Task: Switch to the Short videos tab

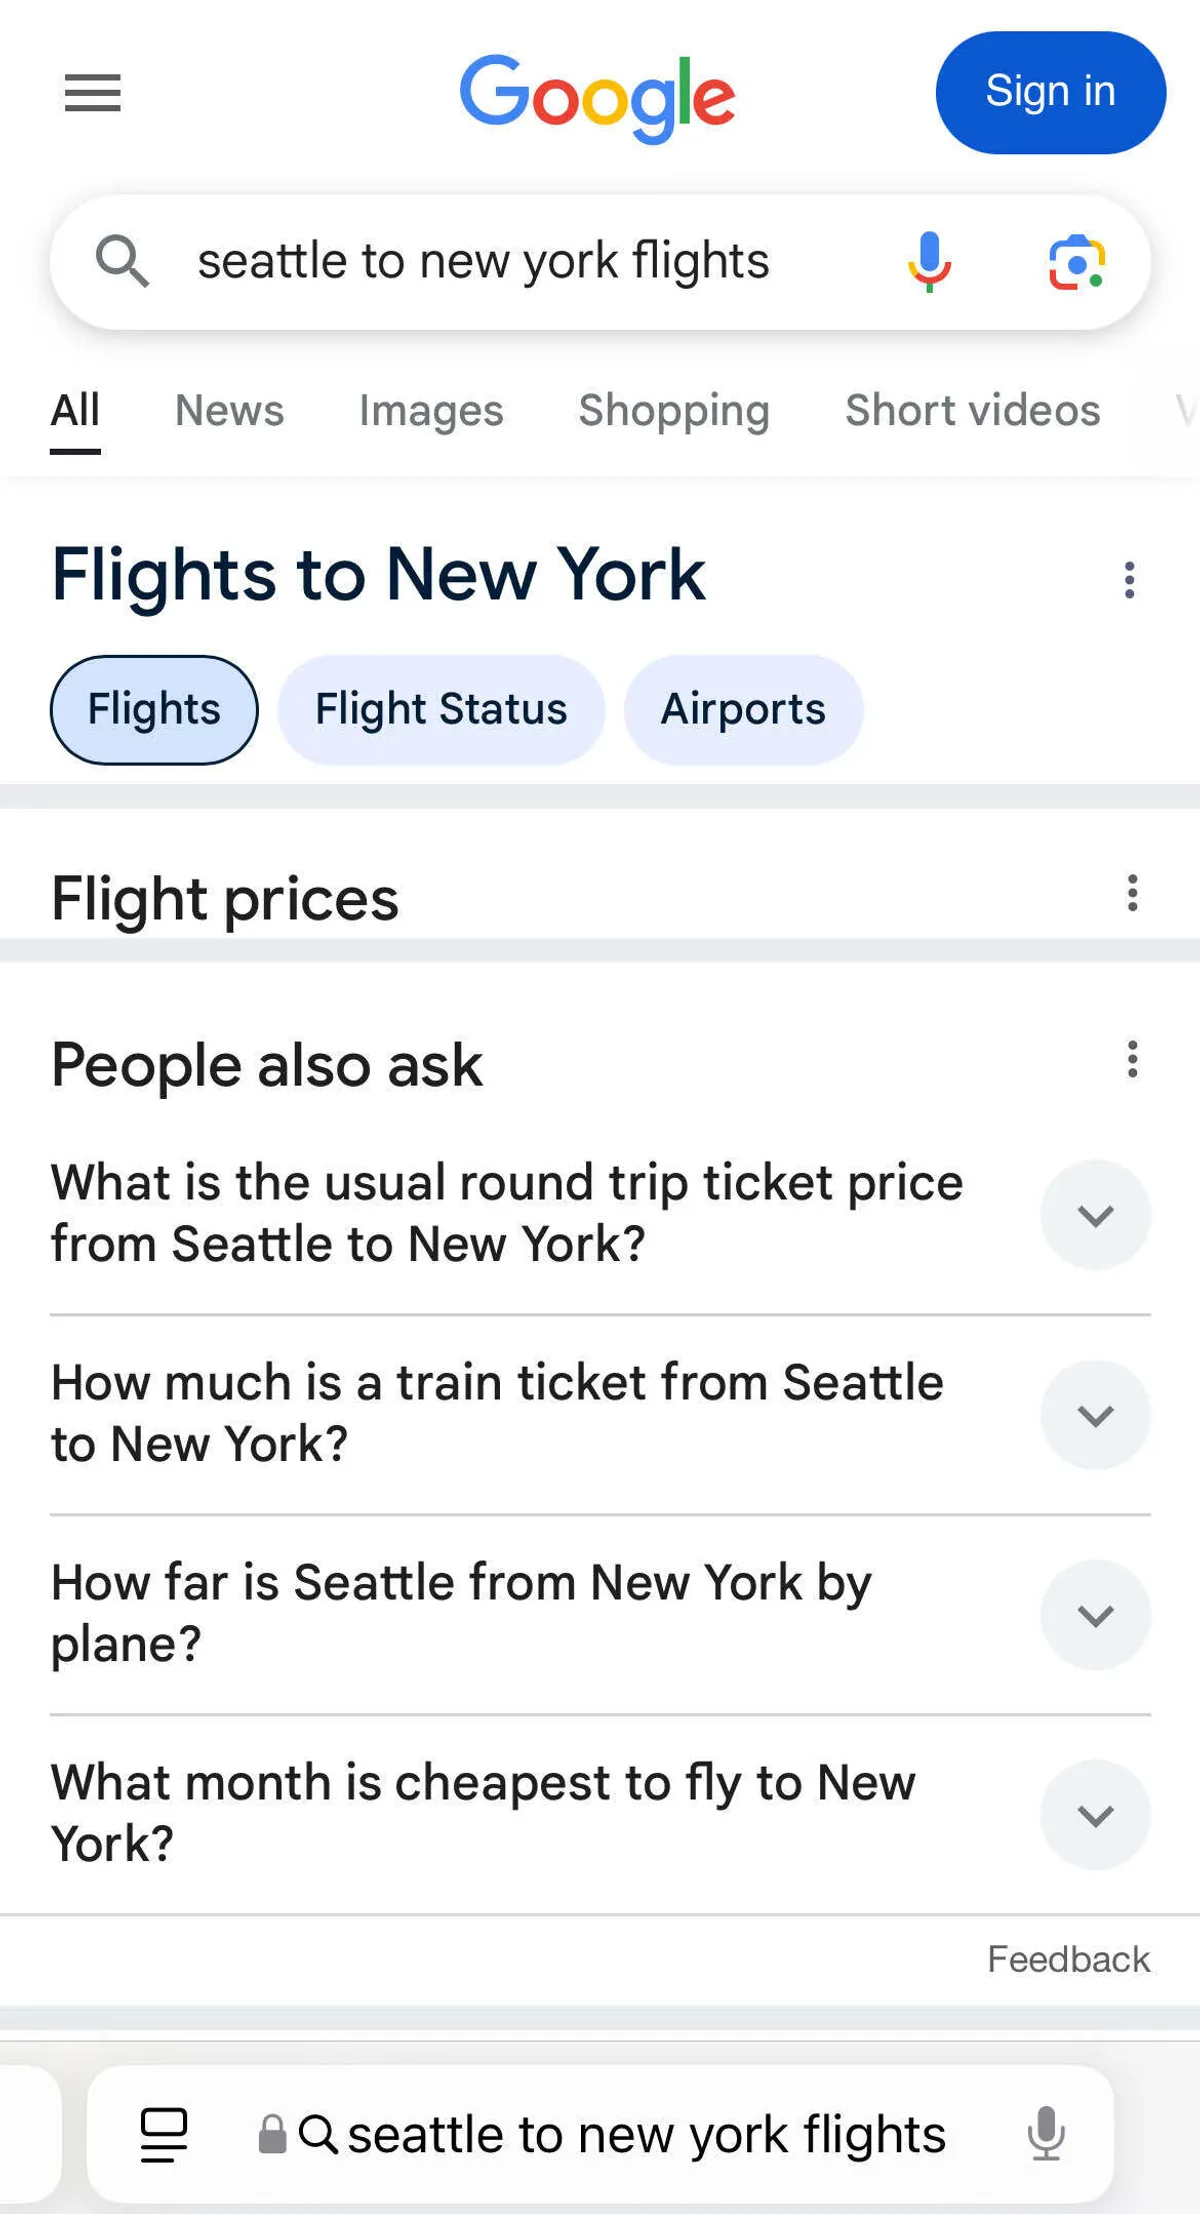Action: (x=972, y=411)
